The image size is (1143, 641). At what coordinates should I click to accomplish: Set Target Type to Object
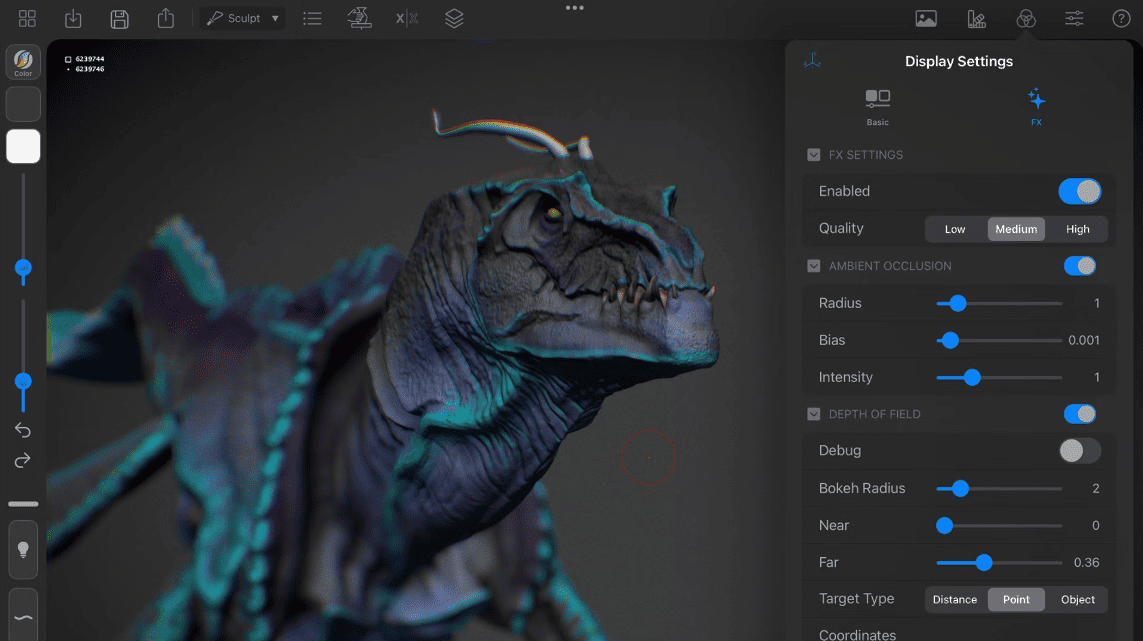pos(1078,599)
